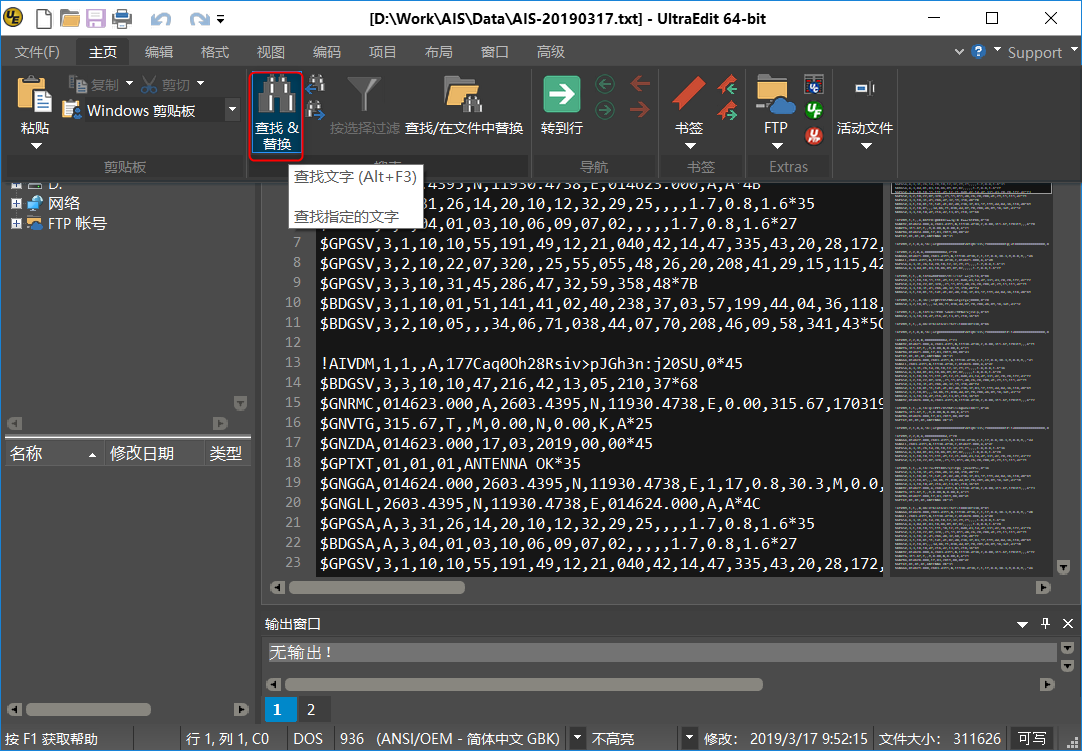Open the 剪切 dropdown arrow

201,84
